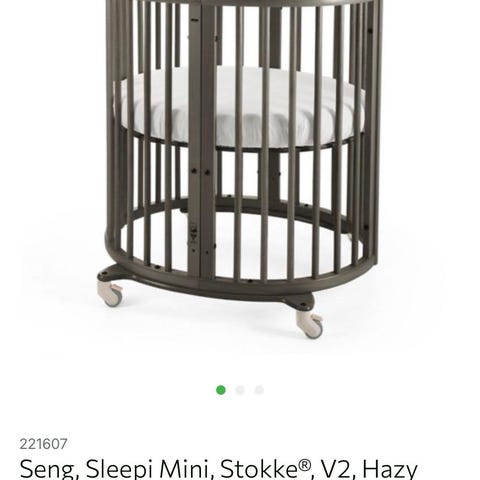Click the warning label sticker on center post
The width and height of the screenshot is (480, 480).
(x=194, y=233)
